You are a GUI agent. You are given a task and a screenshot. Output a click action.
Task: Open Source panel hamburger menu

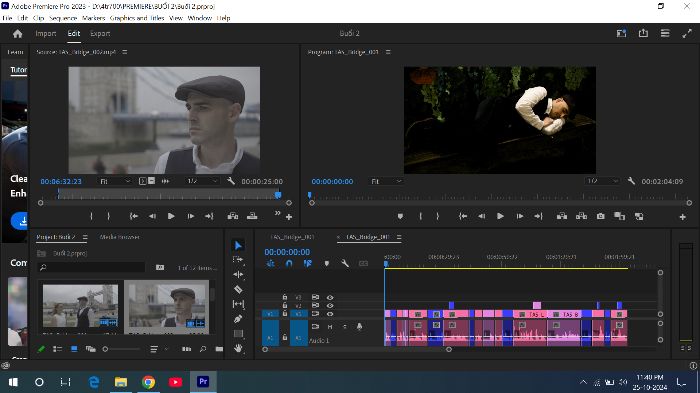coord(125,52)
